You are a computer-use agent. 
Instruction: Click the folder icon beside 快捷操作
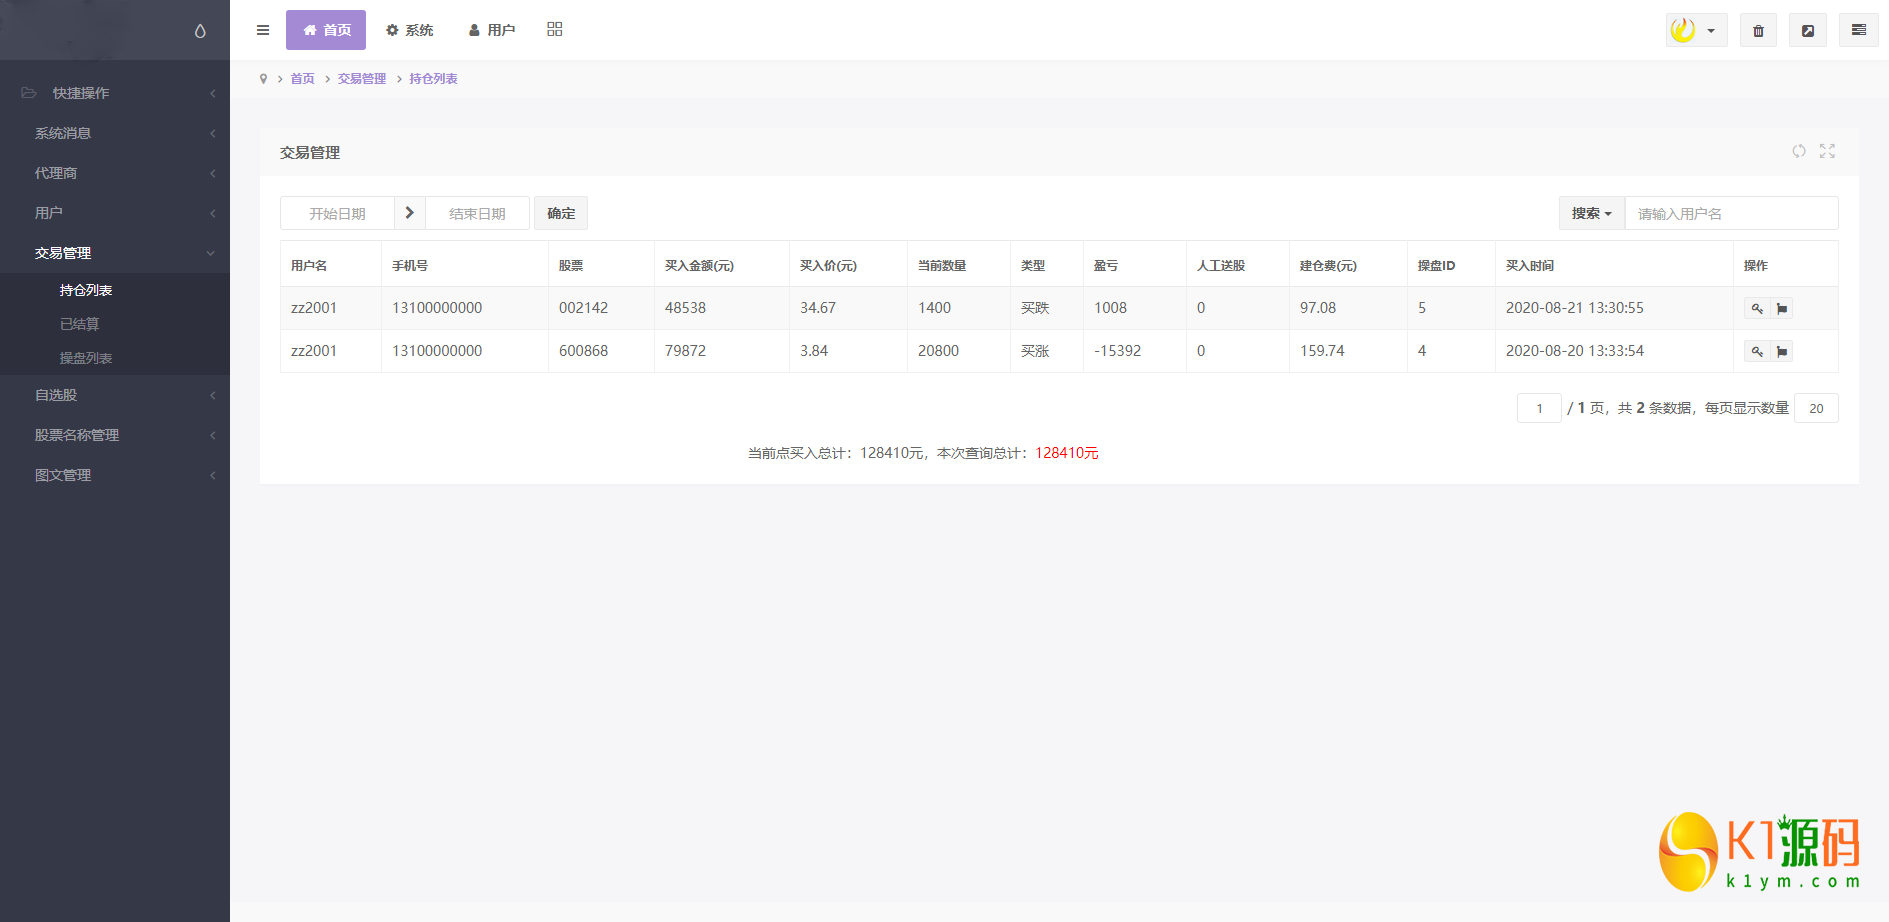tap(29, 93)
